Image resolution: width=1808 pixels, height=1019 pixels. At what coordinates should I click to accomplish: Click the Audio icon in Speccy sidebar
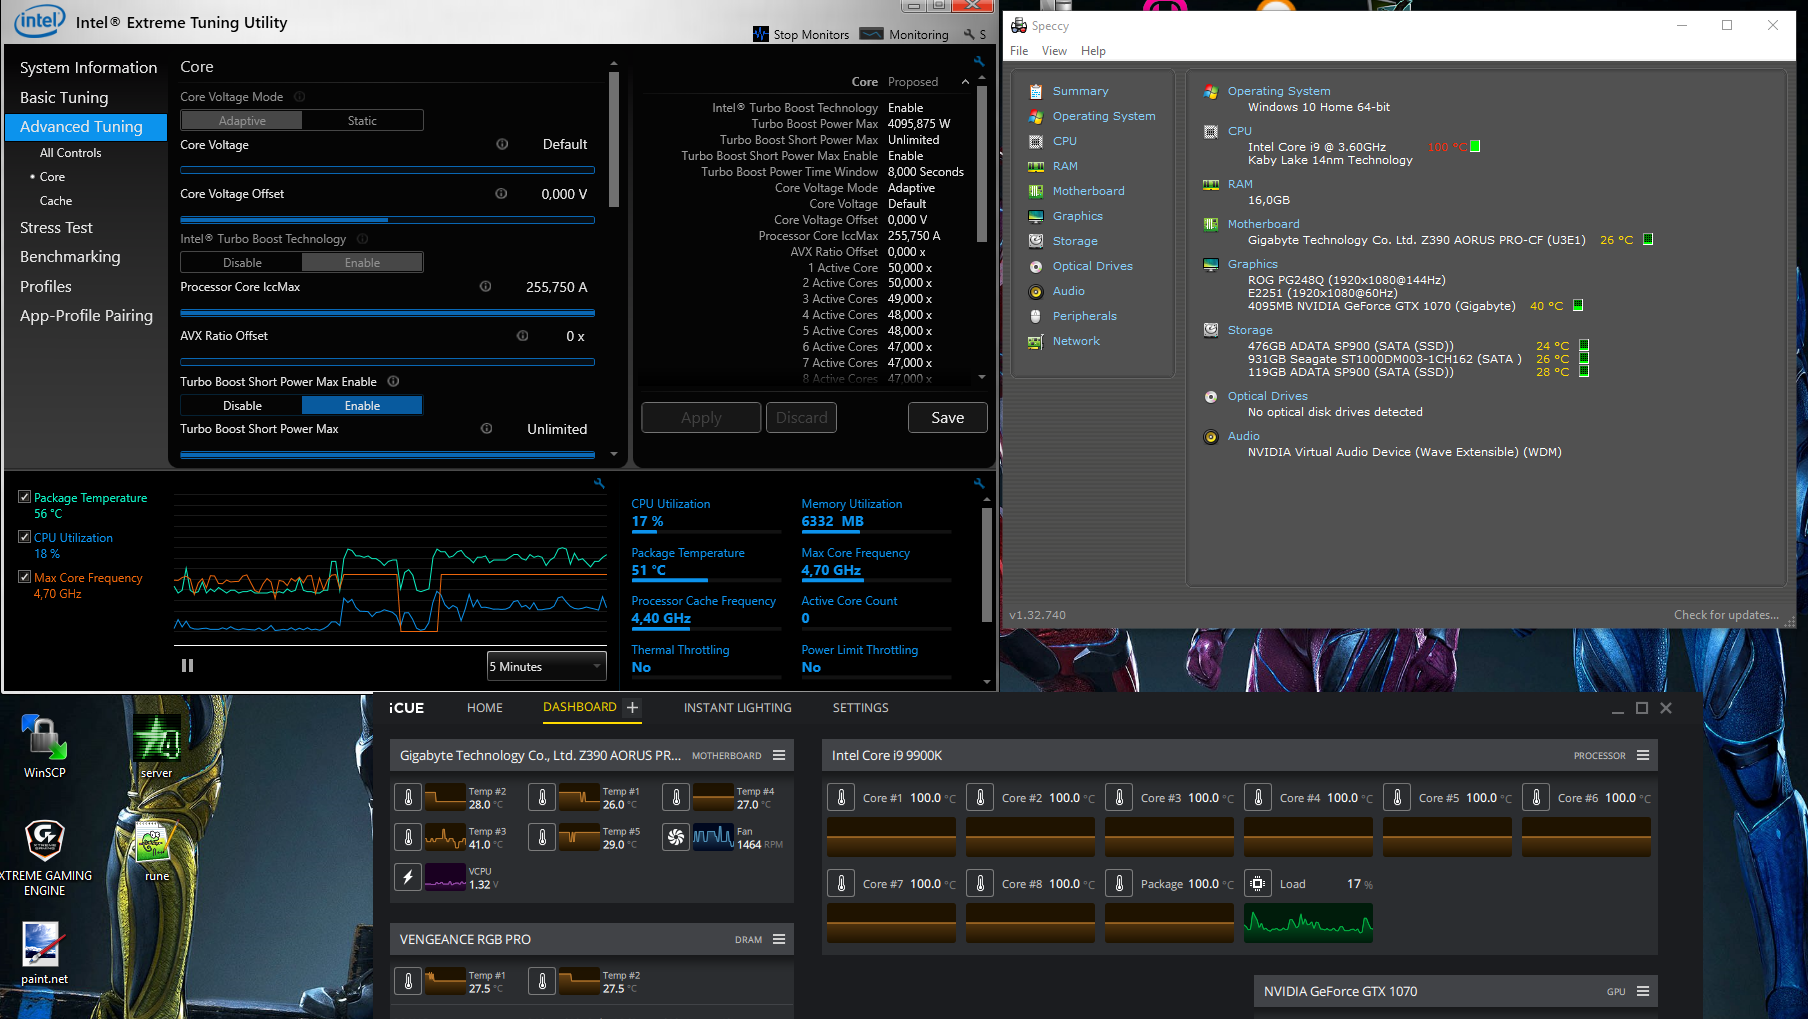[1036, 291]
